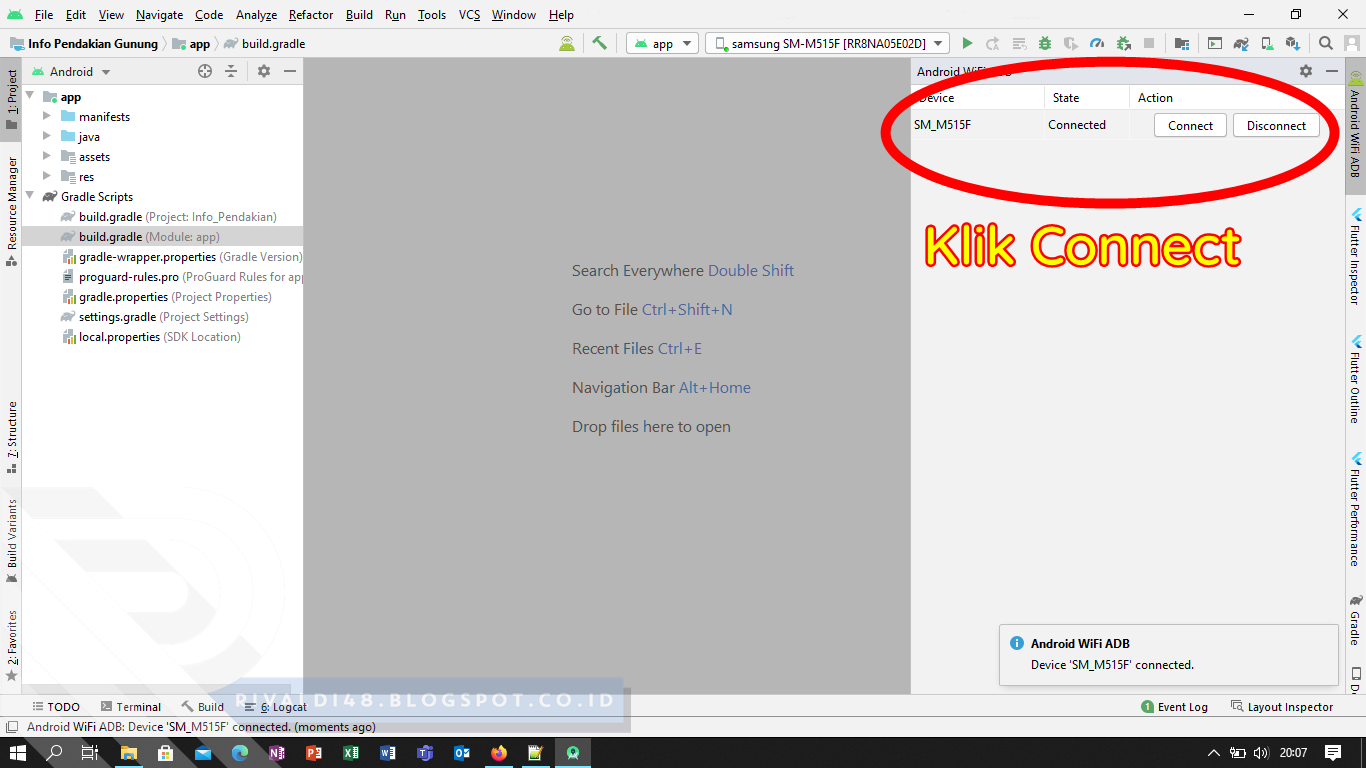This screenshot has height=768, width=1366.
Task: Open the Device Manager phone icon
Action: click(1266, 43)
